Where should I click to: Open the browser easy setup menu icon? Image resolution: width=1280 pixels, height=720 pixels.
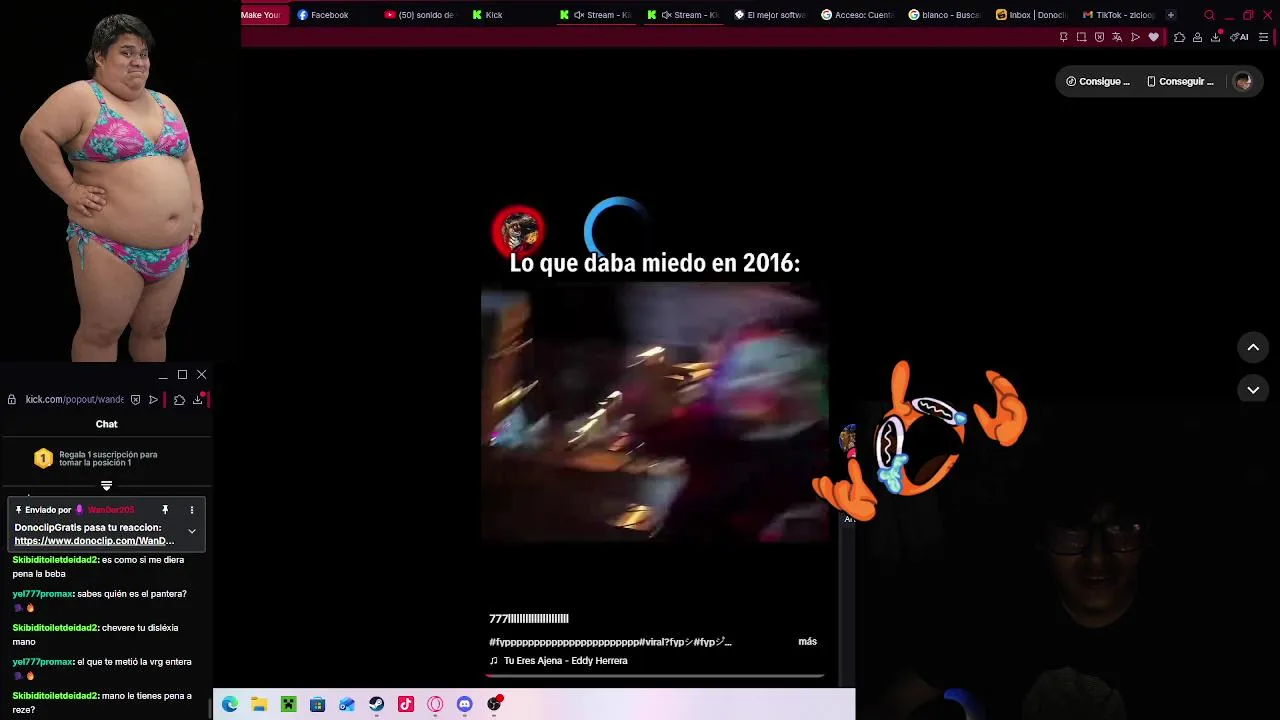[x=1264, y=37]
